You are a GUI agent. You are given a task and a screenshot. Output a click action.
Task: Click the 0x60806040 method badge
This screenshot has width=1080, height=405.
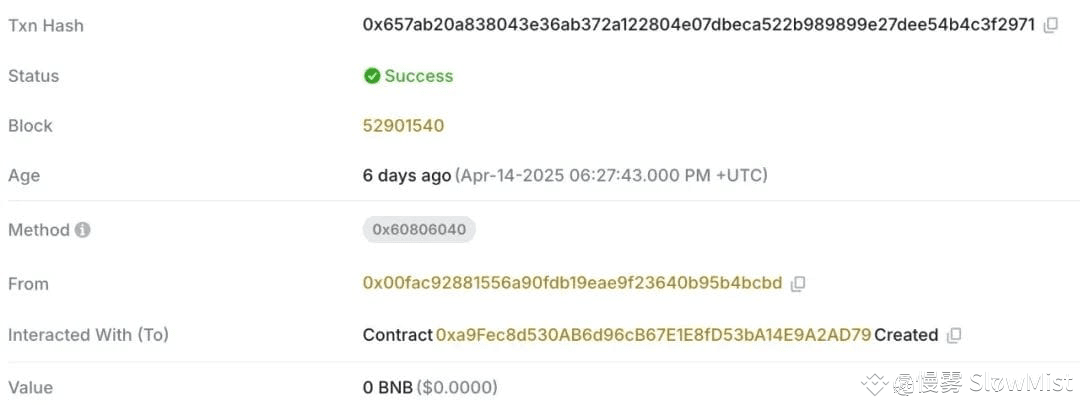[x=419, y=229]
